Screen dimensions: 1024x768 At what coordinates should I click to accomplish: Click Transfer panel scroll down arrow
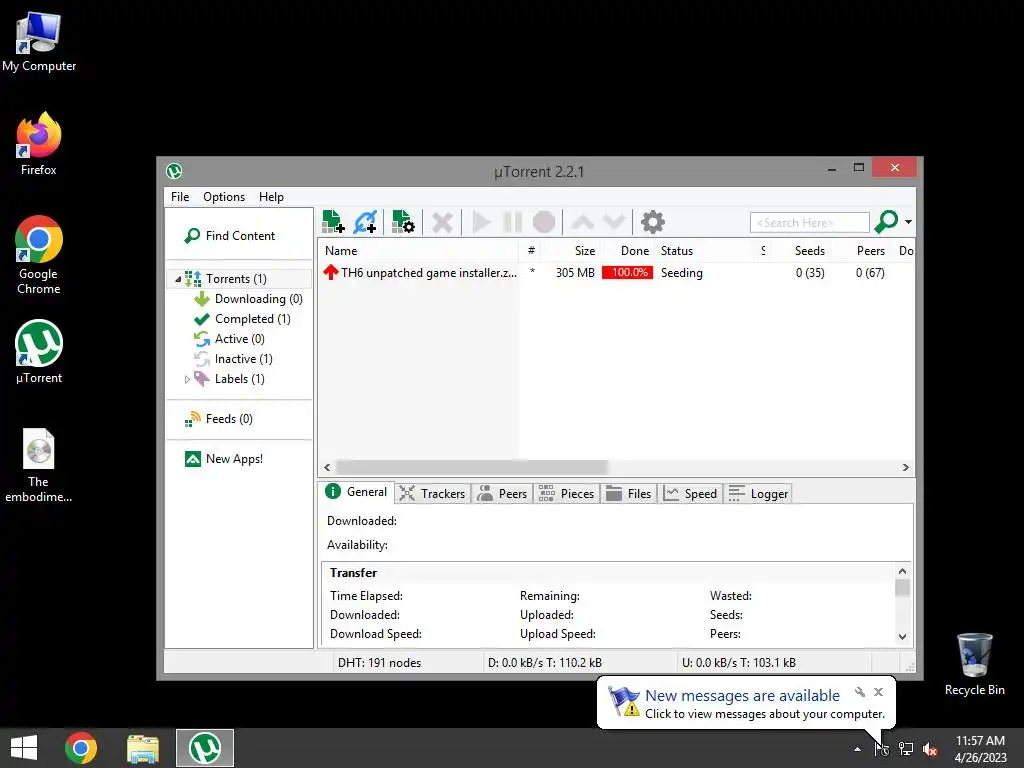point(903,637)
